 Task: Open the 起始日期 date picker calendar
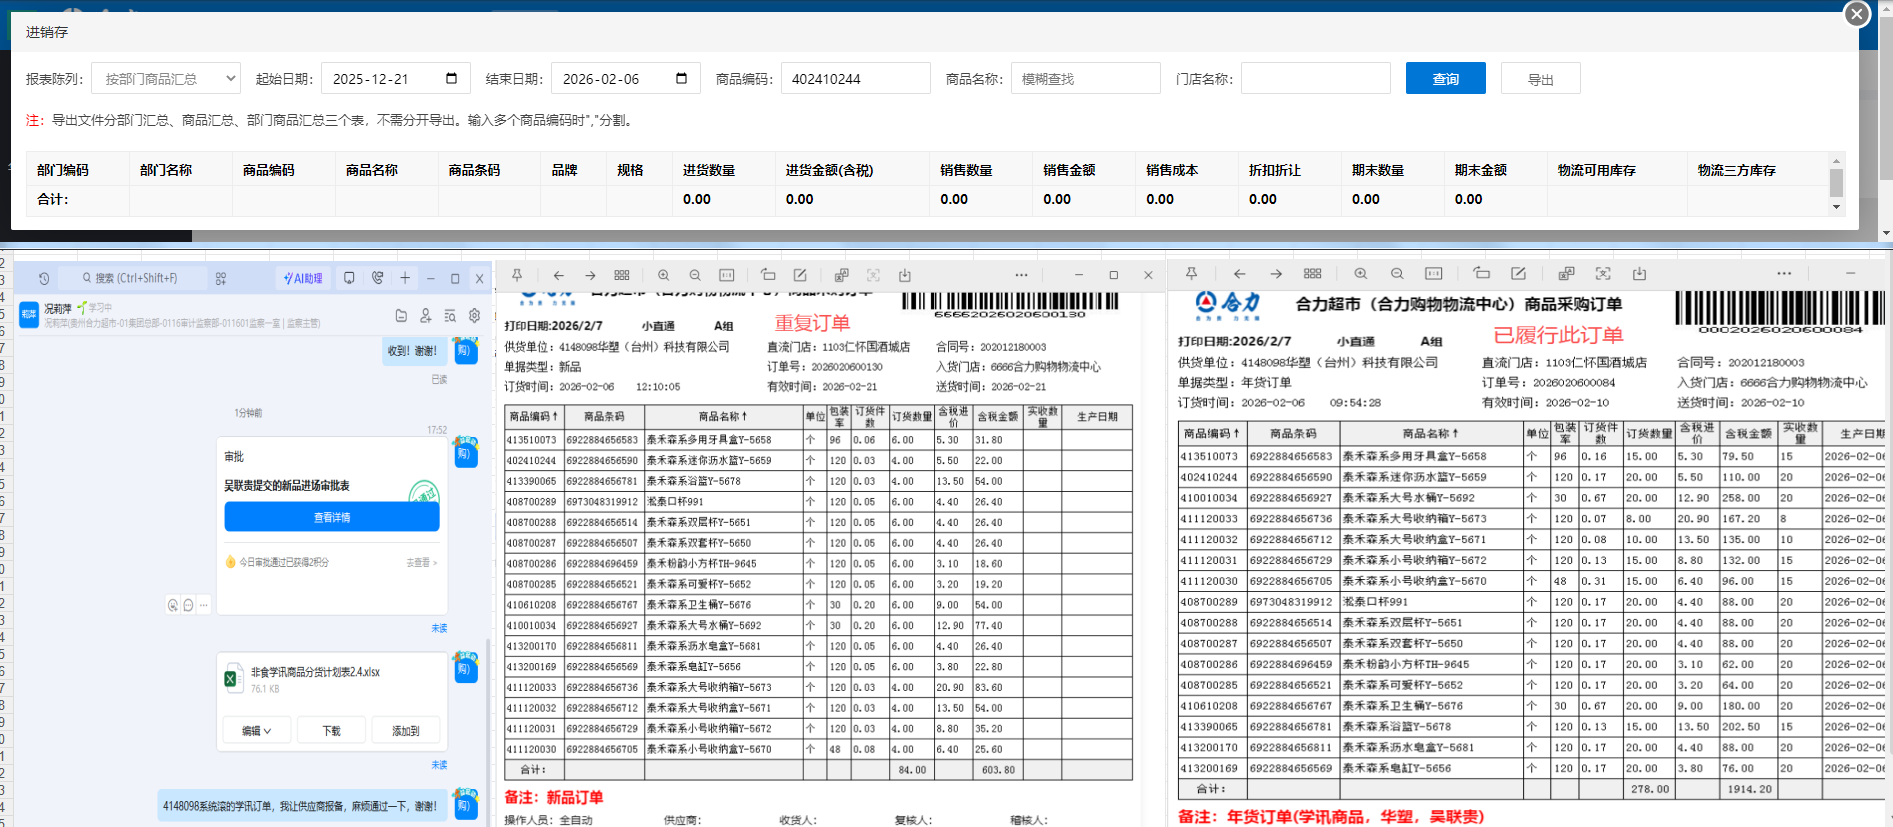click(x=451, y=78)
